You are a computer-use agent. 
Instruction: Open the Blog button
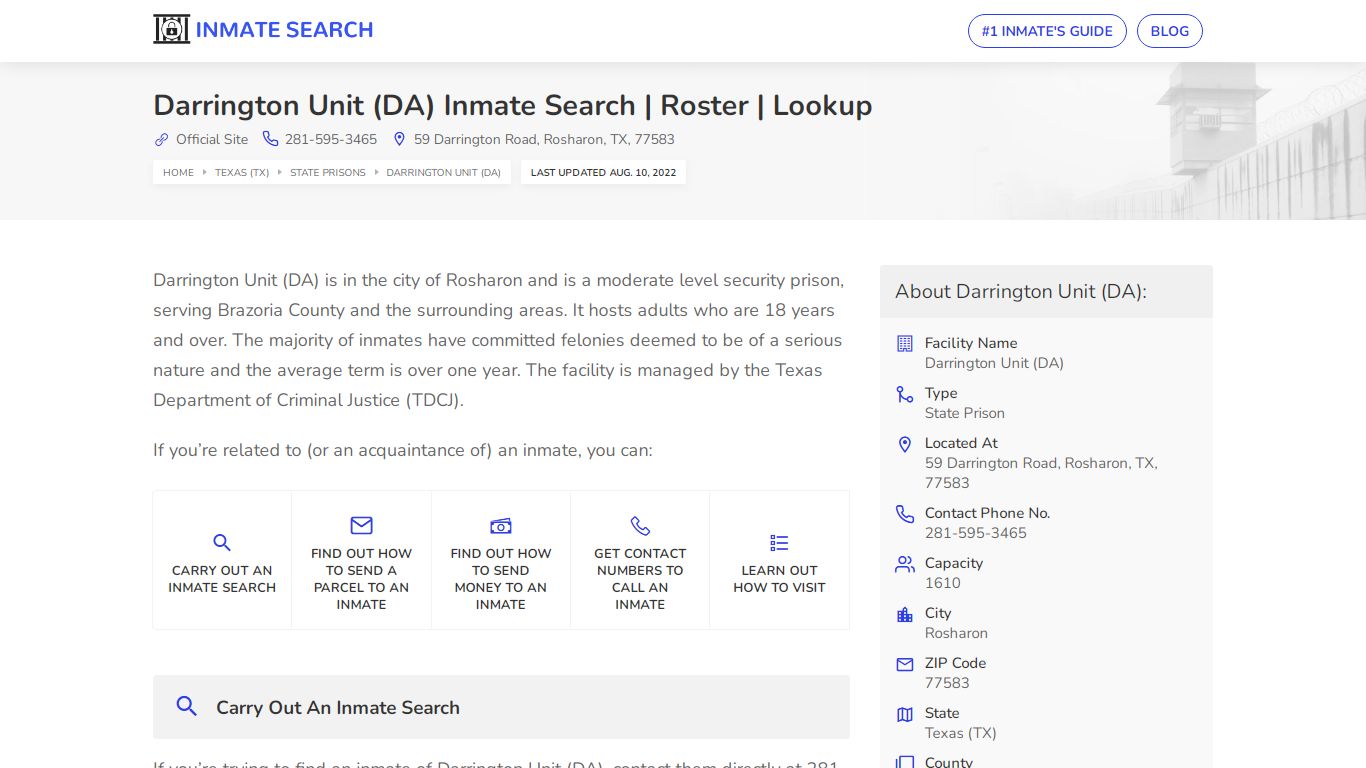click(1170, 31)
